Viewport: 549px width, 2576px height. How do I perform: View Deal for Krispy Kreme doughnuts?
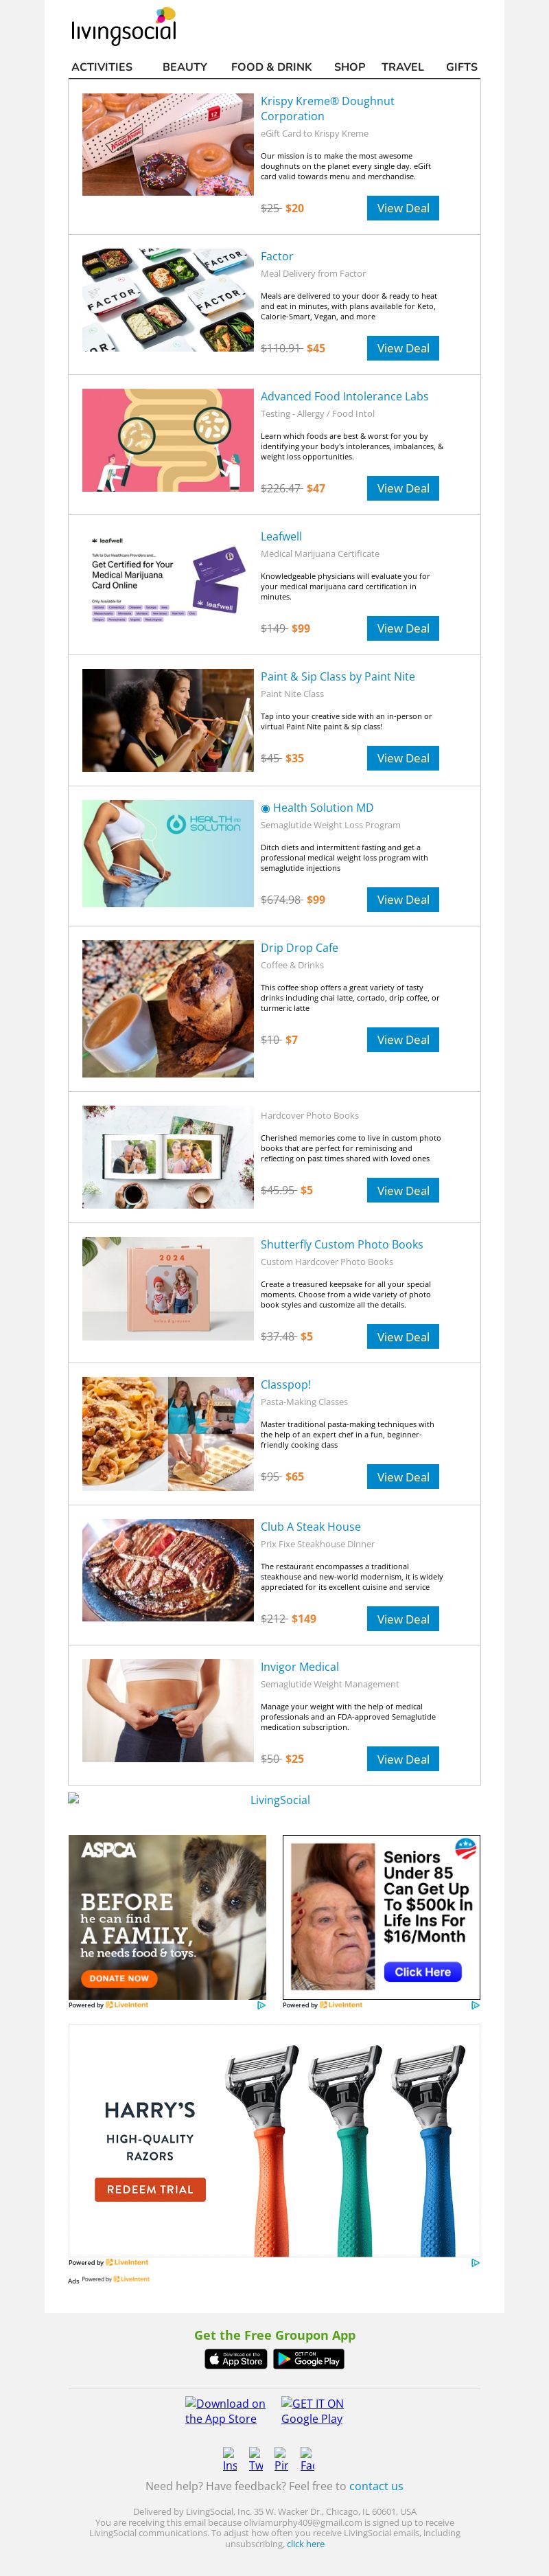click(x=403, y=208)
